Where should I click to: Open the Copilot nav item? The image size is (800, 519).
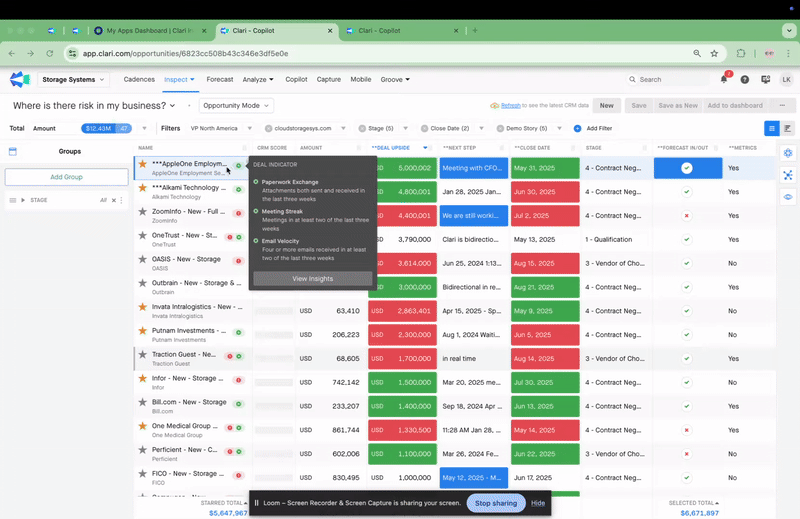tap(296, 80)
